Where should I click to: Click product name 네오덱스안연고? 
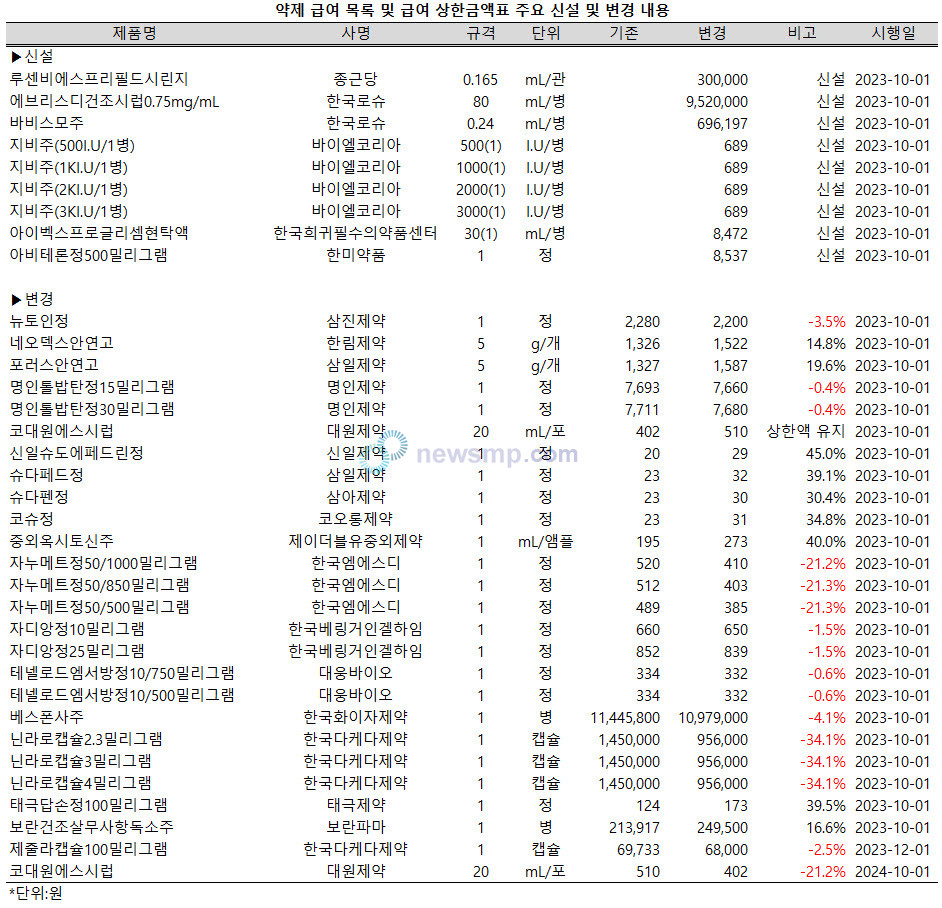(x=62, y=343)
